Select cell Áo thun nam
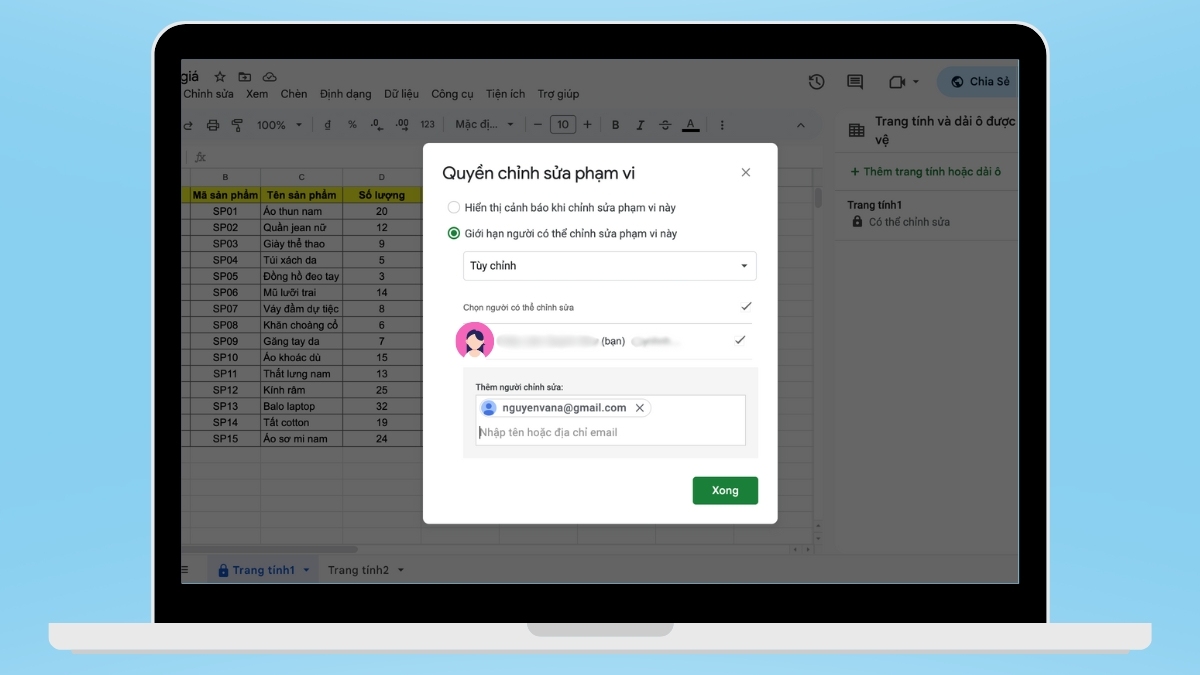 click(x=301, y=211)
